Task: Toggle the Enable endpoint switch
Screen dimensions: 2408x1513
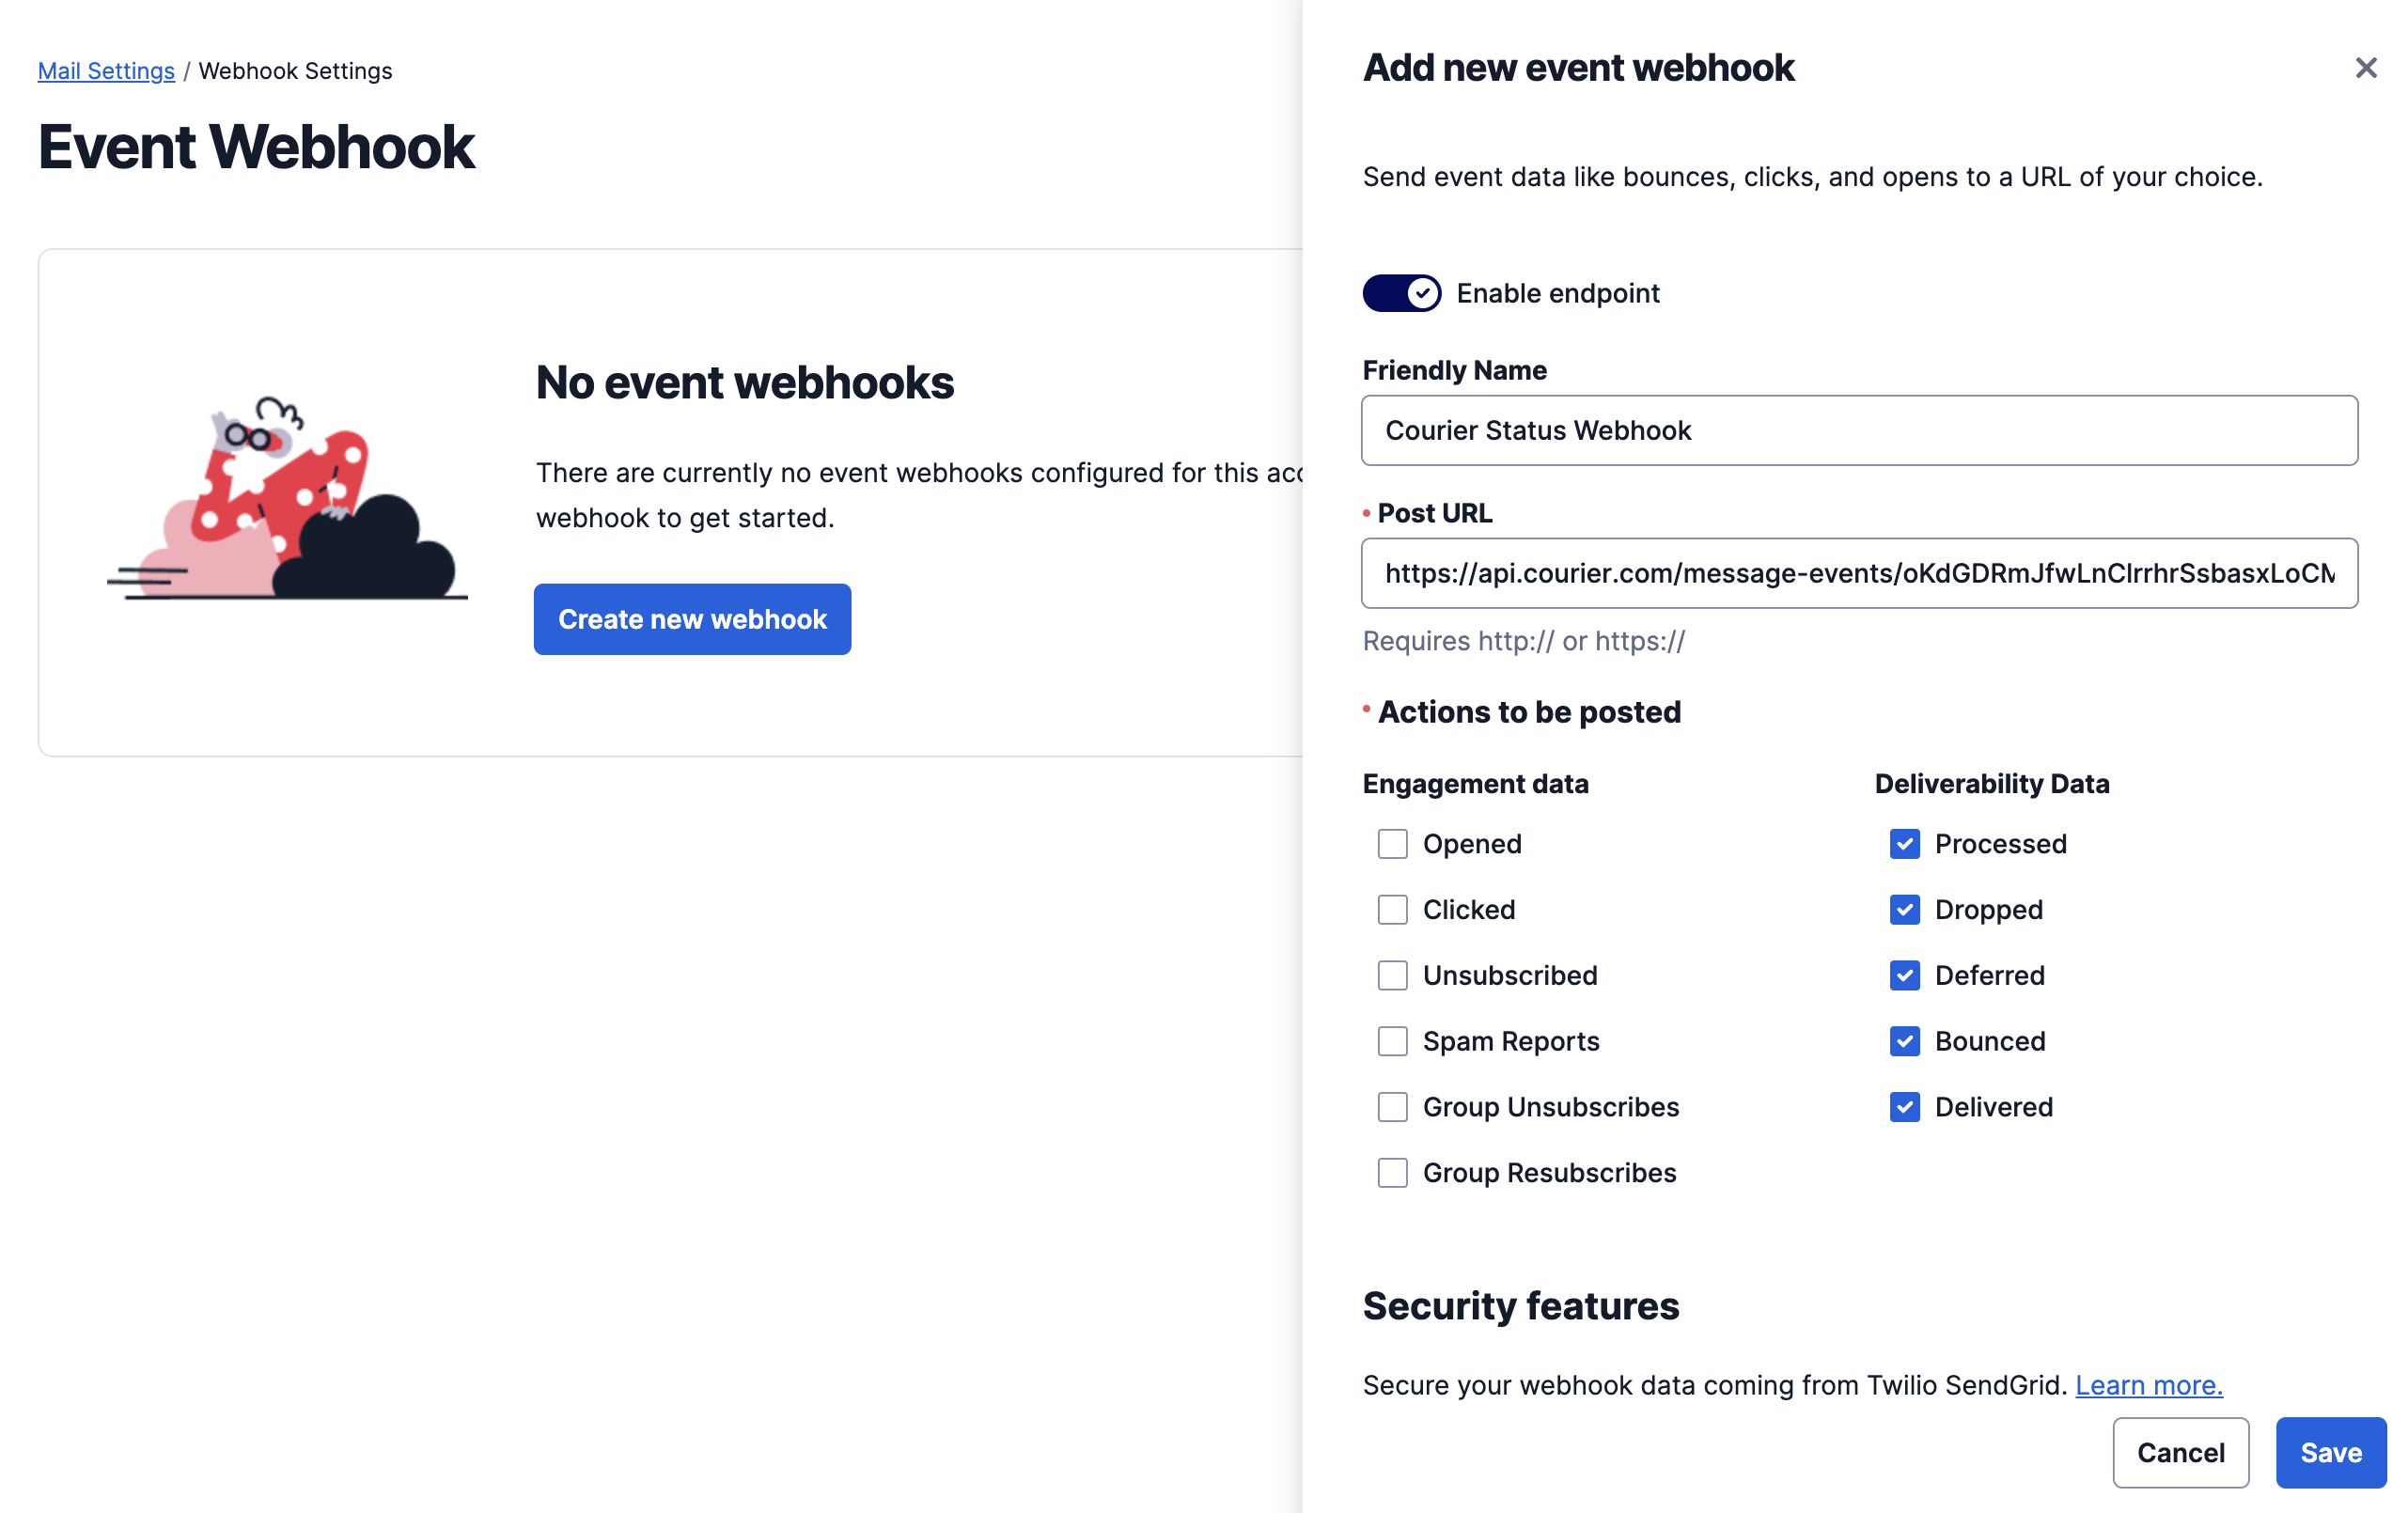Action: [1401, 293]
